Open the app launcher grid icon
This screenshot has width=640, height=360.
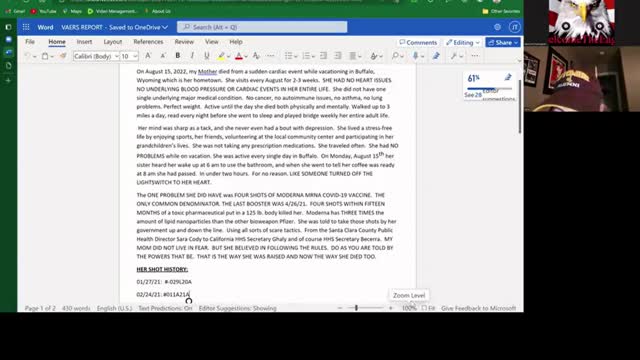pos(26,27)
